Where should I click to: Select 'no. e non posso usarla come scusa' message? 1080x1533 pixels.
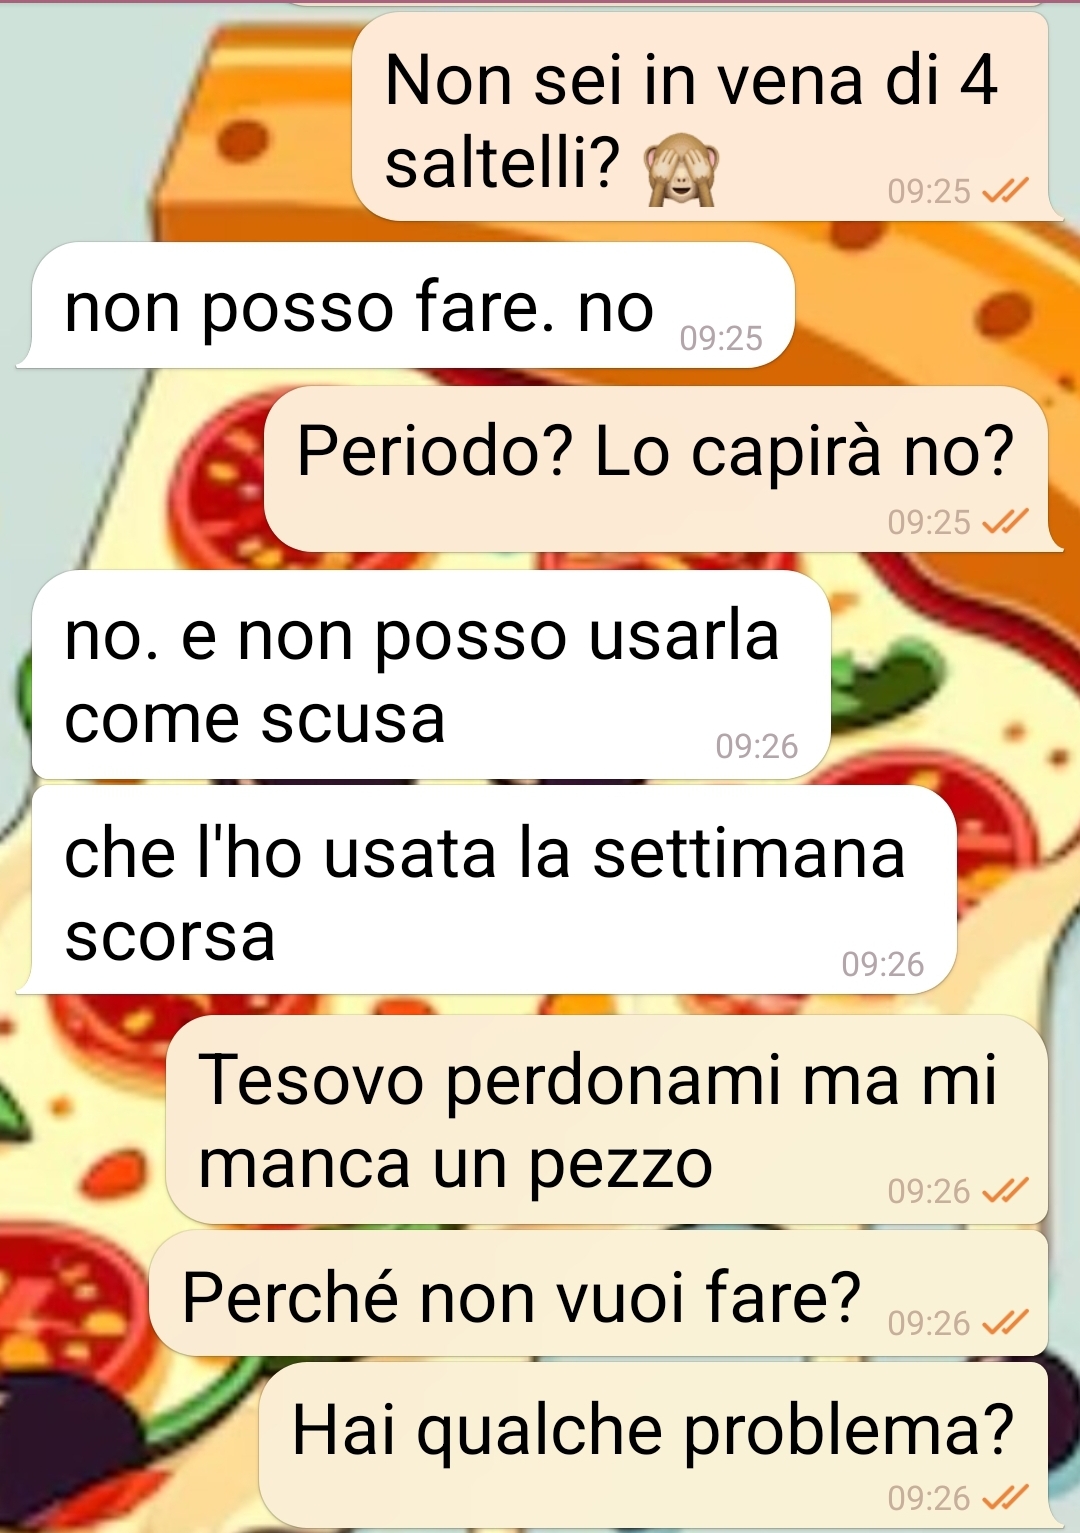(x=431, y=675)
